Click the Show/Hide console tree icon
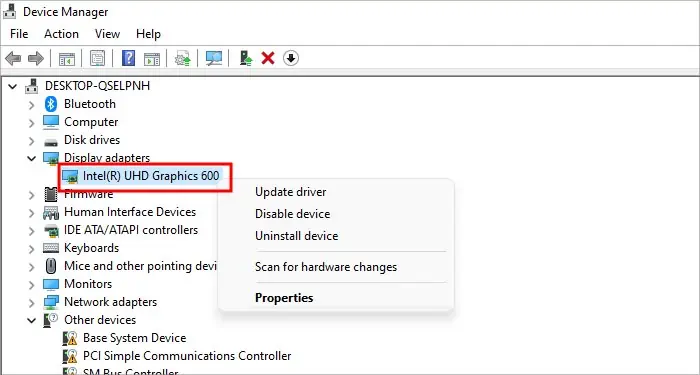 click(67, 58)
